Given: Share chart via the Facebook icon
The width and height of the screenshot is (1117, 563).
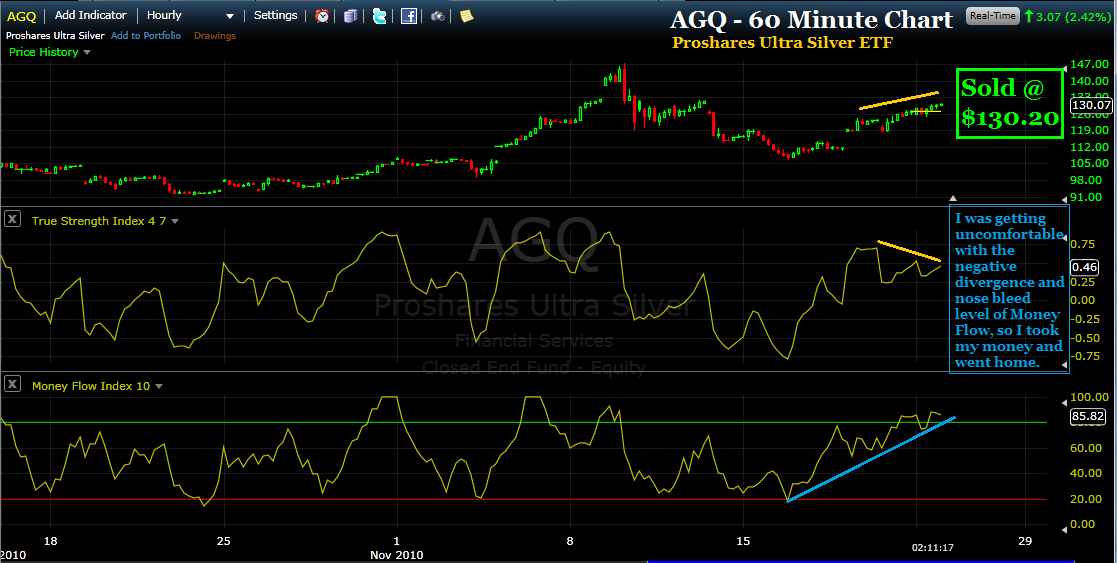Looking at the screenshot, I should [409, 16].
